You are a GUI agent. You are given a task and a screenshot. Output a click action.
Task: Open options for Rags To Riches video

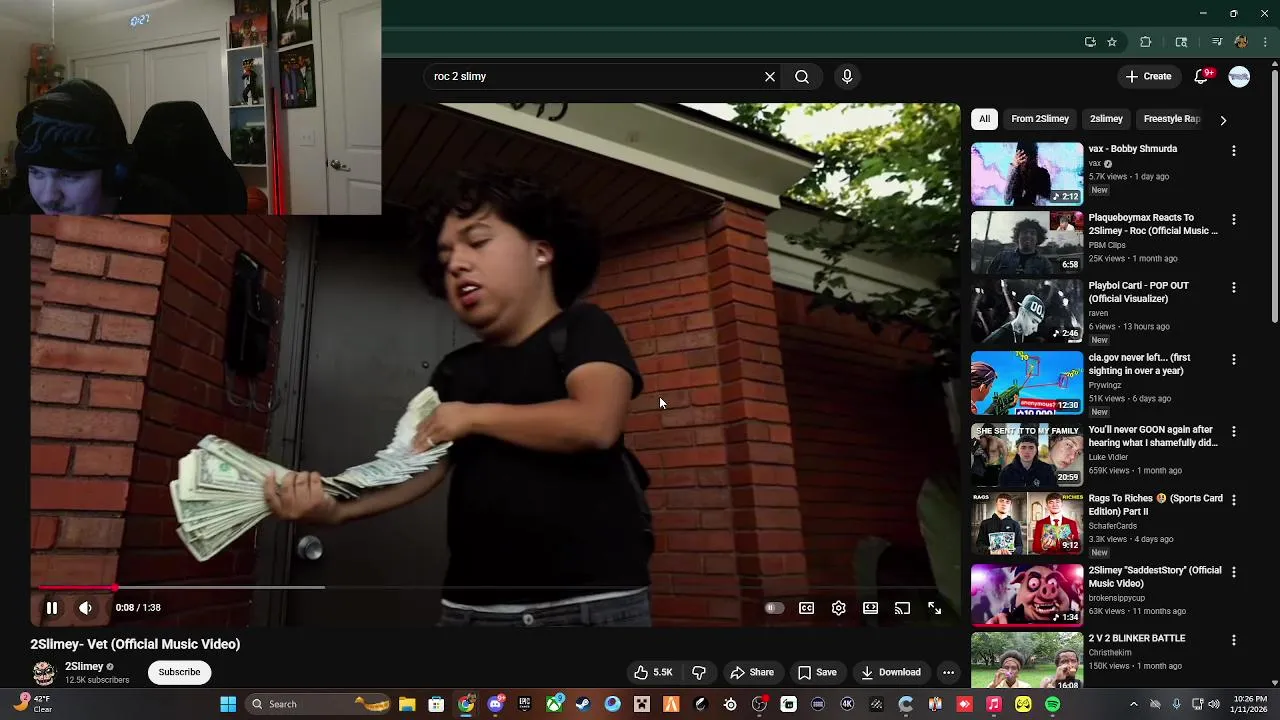click(x=1233, y=500)
